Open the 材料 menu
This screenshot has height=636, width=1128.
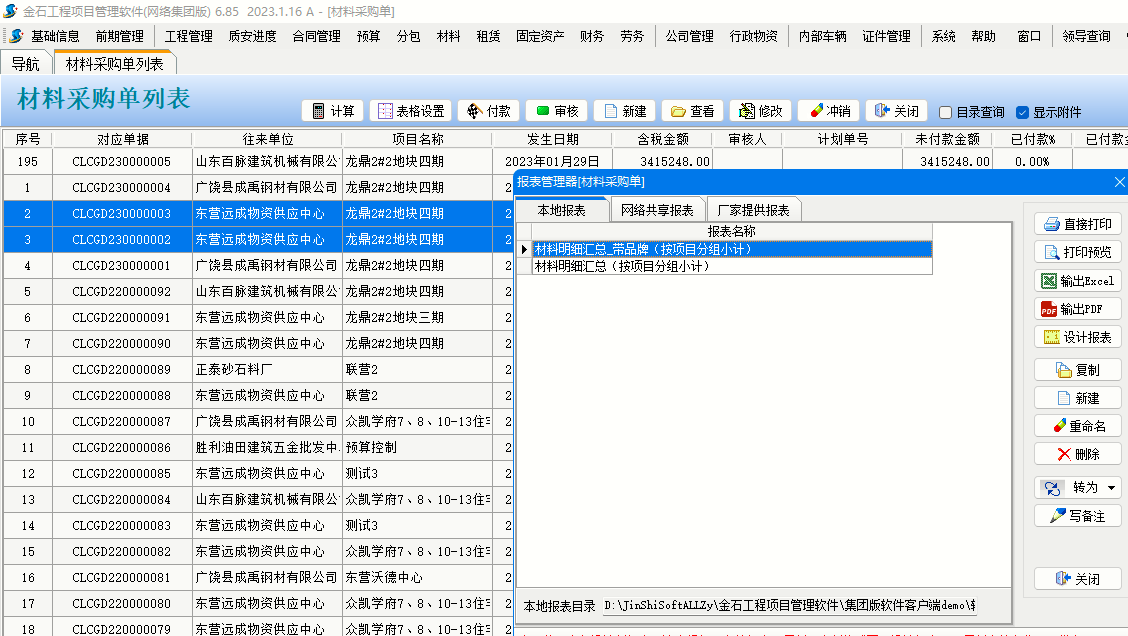(x=448, y=36)
